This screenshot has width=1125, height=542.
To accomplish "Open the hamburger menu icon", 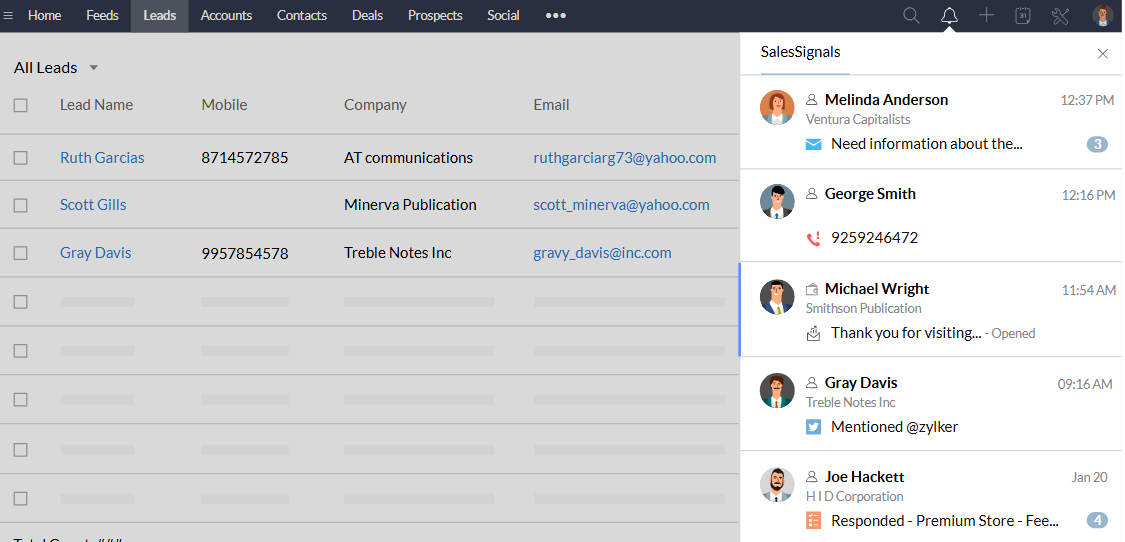I will pos(9,15).
